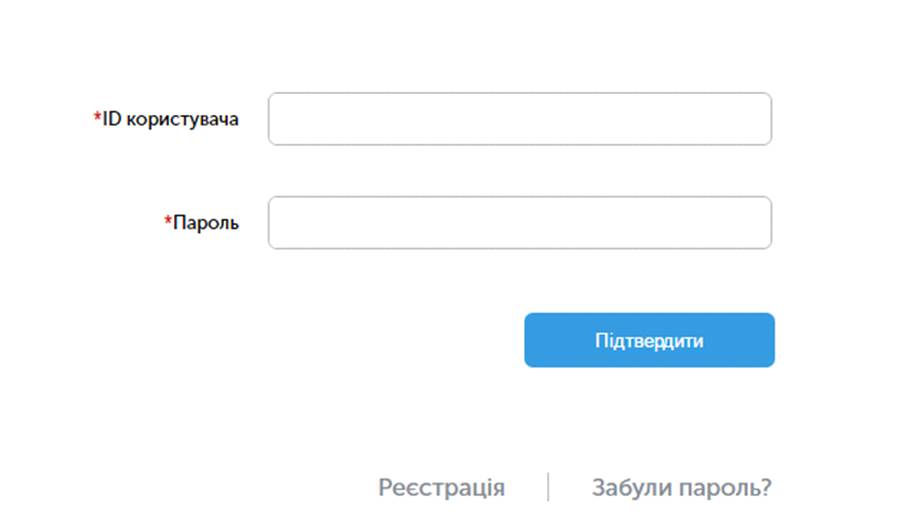This screenshot has height=526, width=909.
Task: Click the gray Реєстрація text
Action: pyautogui.click(x=441, y=488)
